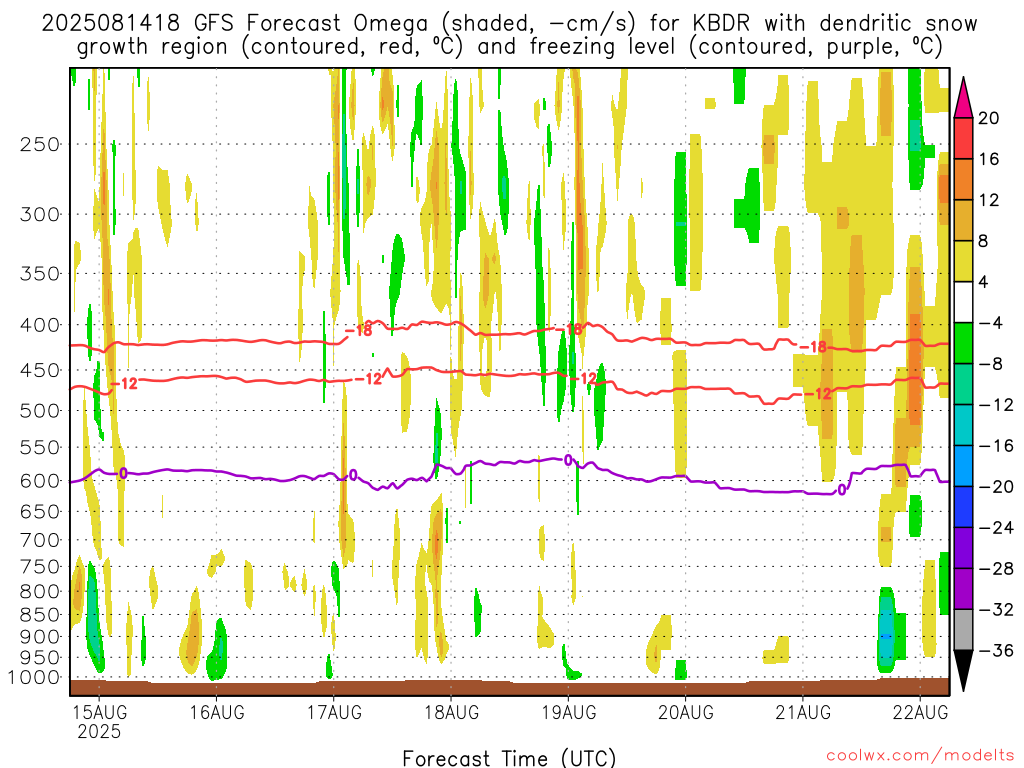Image resolution: width=1024 pixels, height=768 pixels.
Task: Click the 17AUG time axis label
Action: (334, 712)
